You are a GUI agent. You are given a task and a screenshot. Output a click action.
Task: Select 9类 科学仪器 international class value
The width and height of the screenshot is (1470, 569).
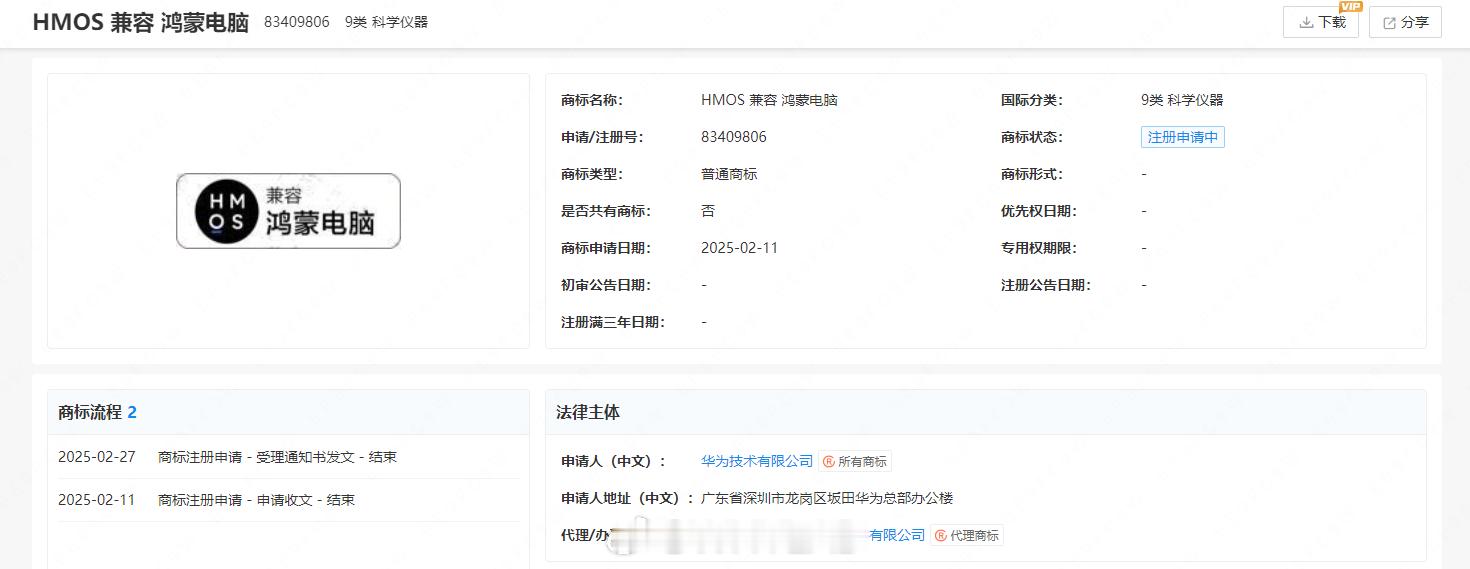[1182, 100]
